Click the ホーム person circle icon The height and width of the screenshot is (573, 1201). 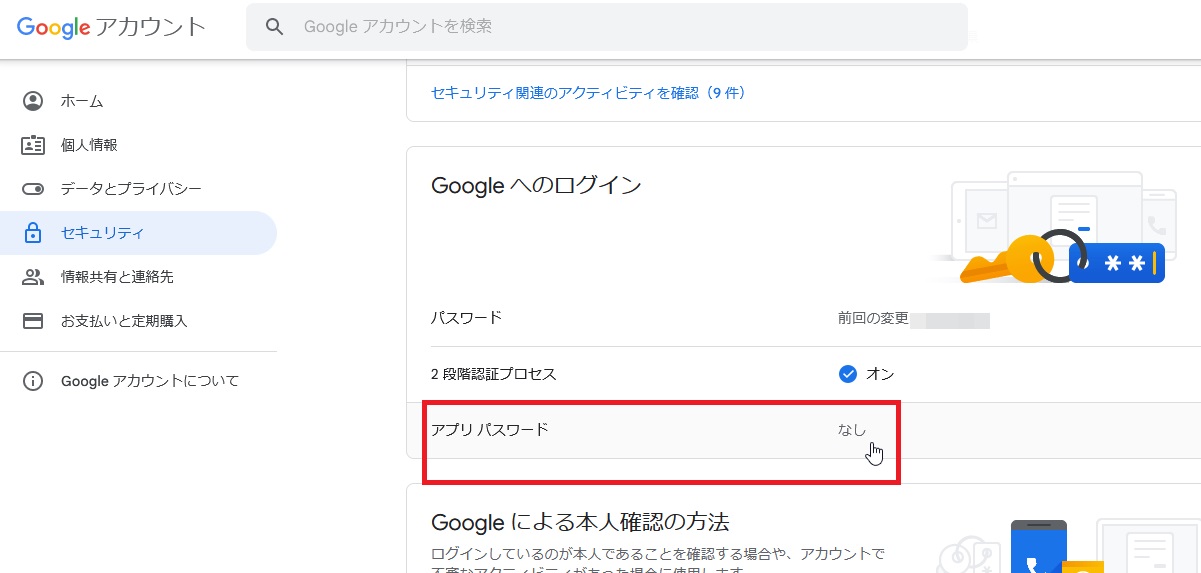click(33, 101)
